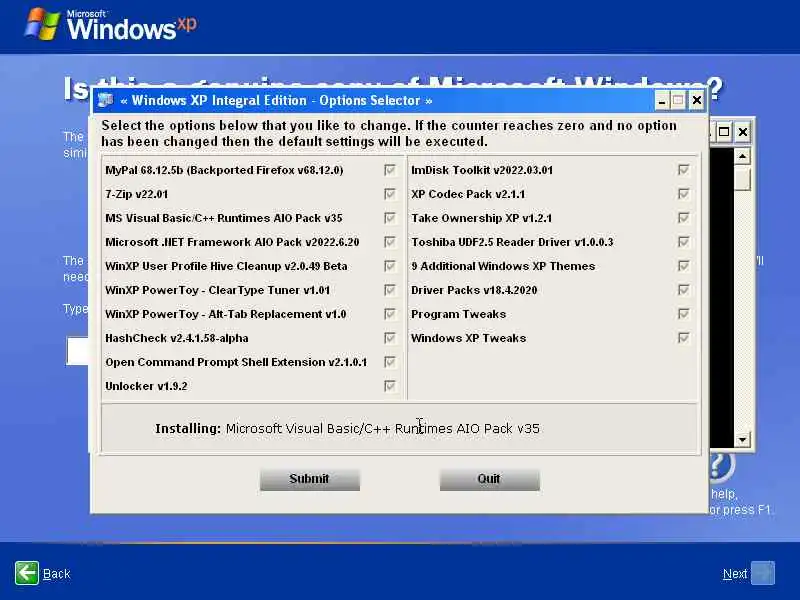Click 'HashCheck v2.4.1.58-alpha' label text
The image size is (800, 600).
(177, 338)
